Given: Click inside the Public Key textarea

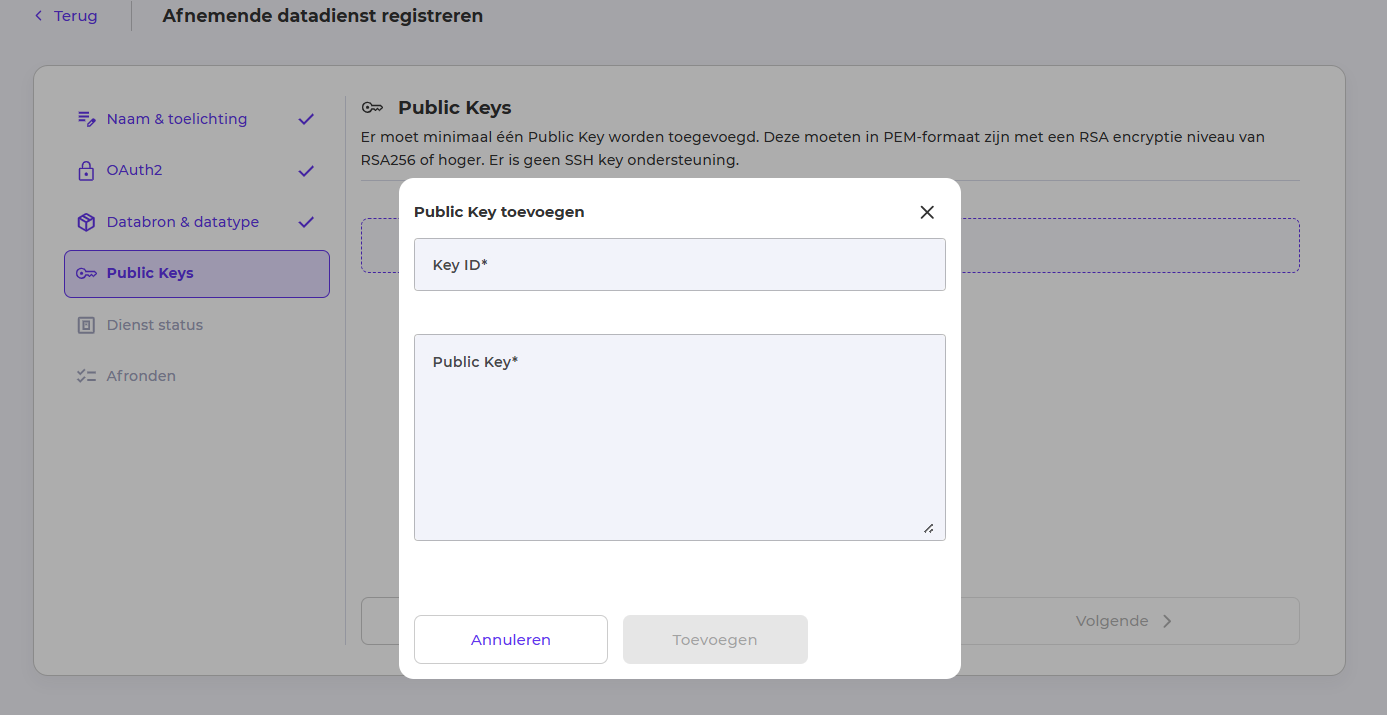Looking at the screenshot, I should [x=679, y=437].
